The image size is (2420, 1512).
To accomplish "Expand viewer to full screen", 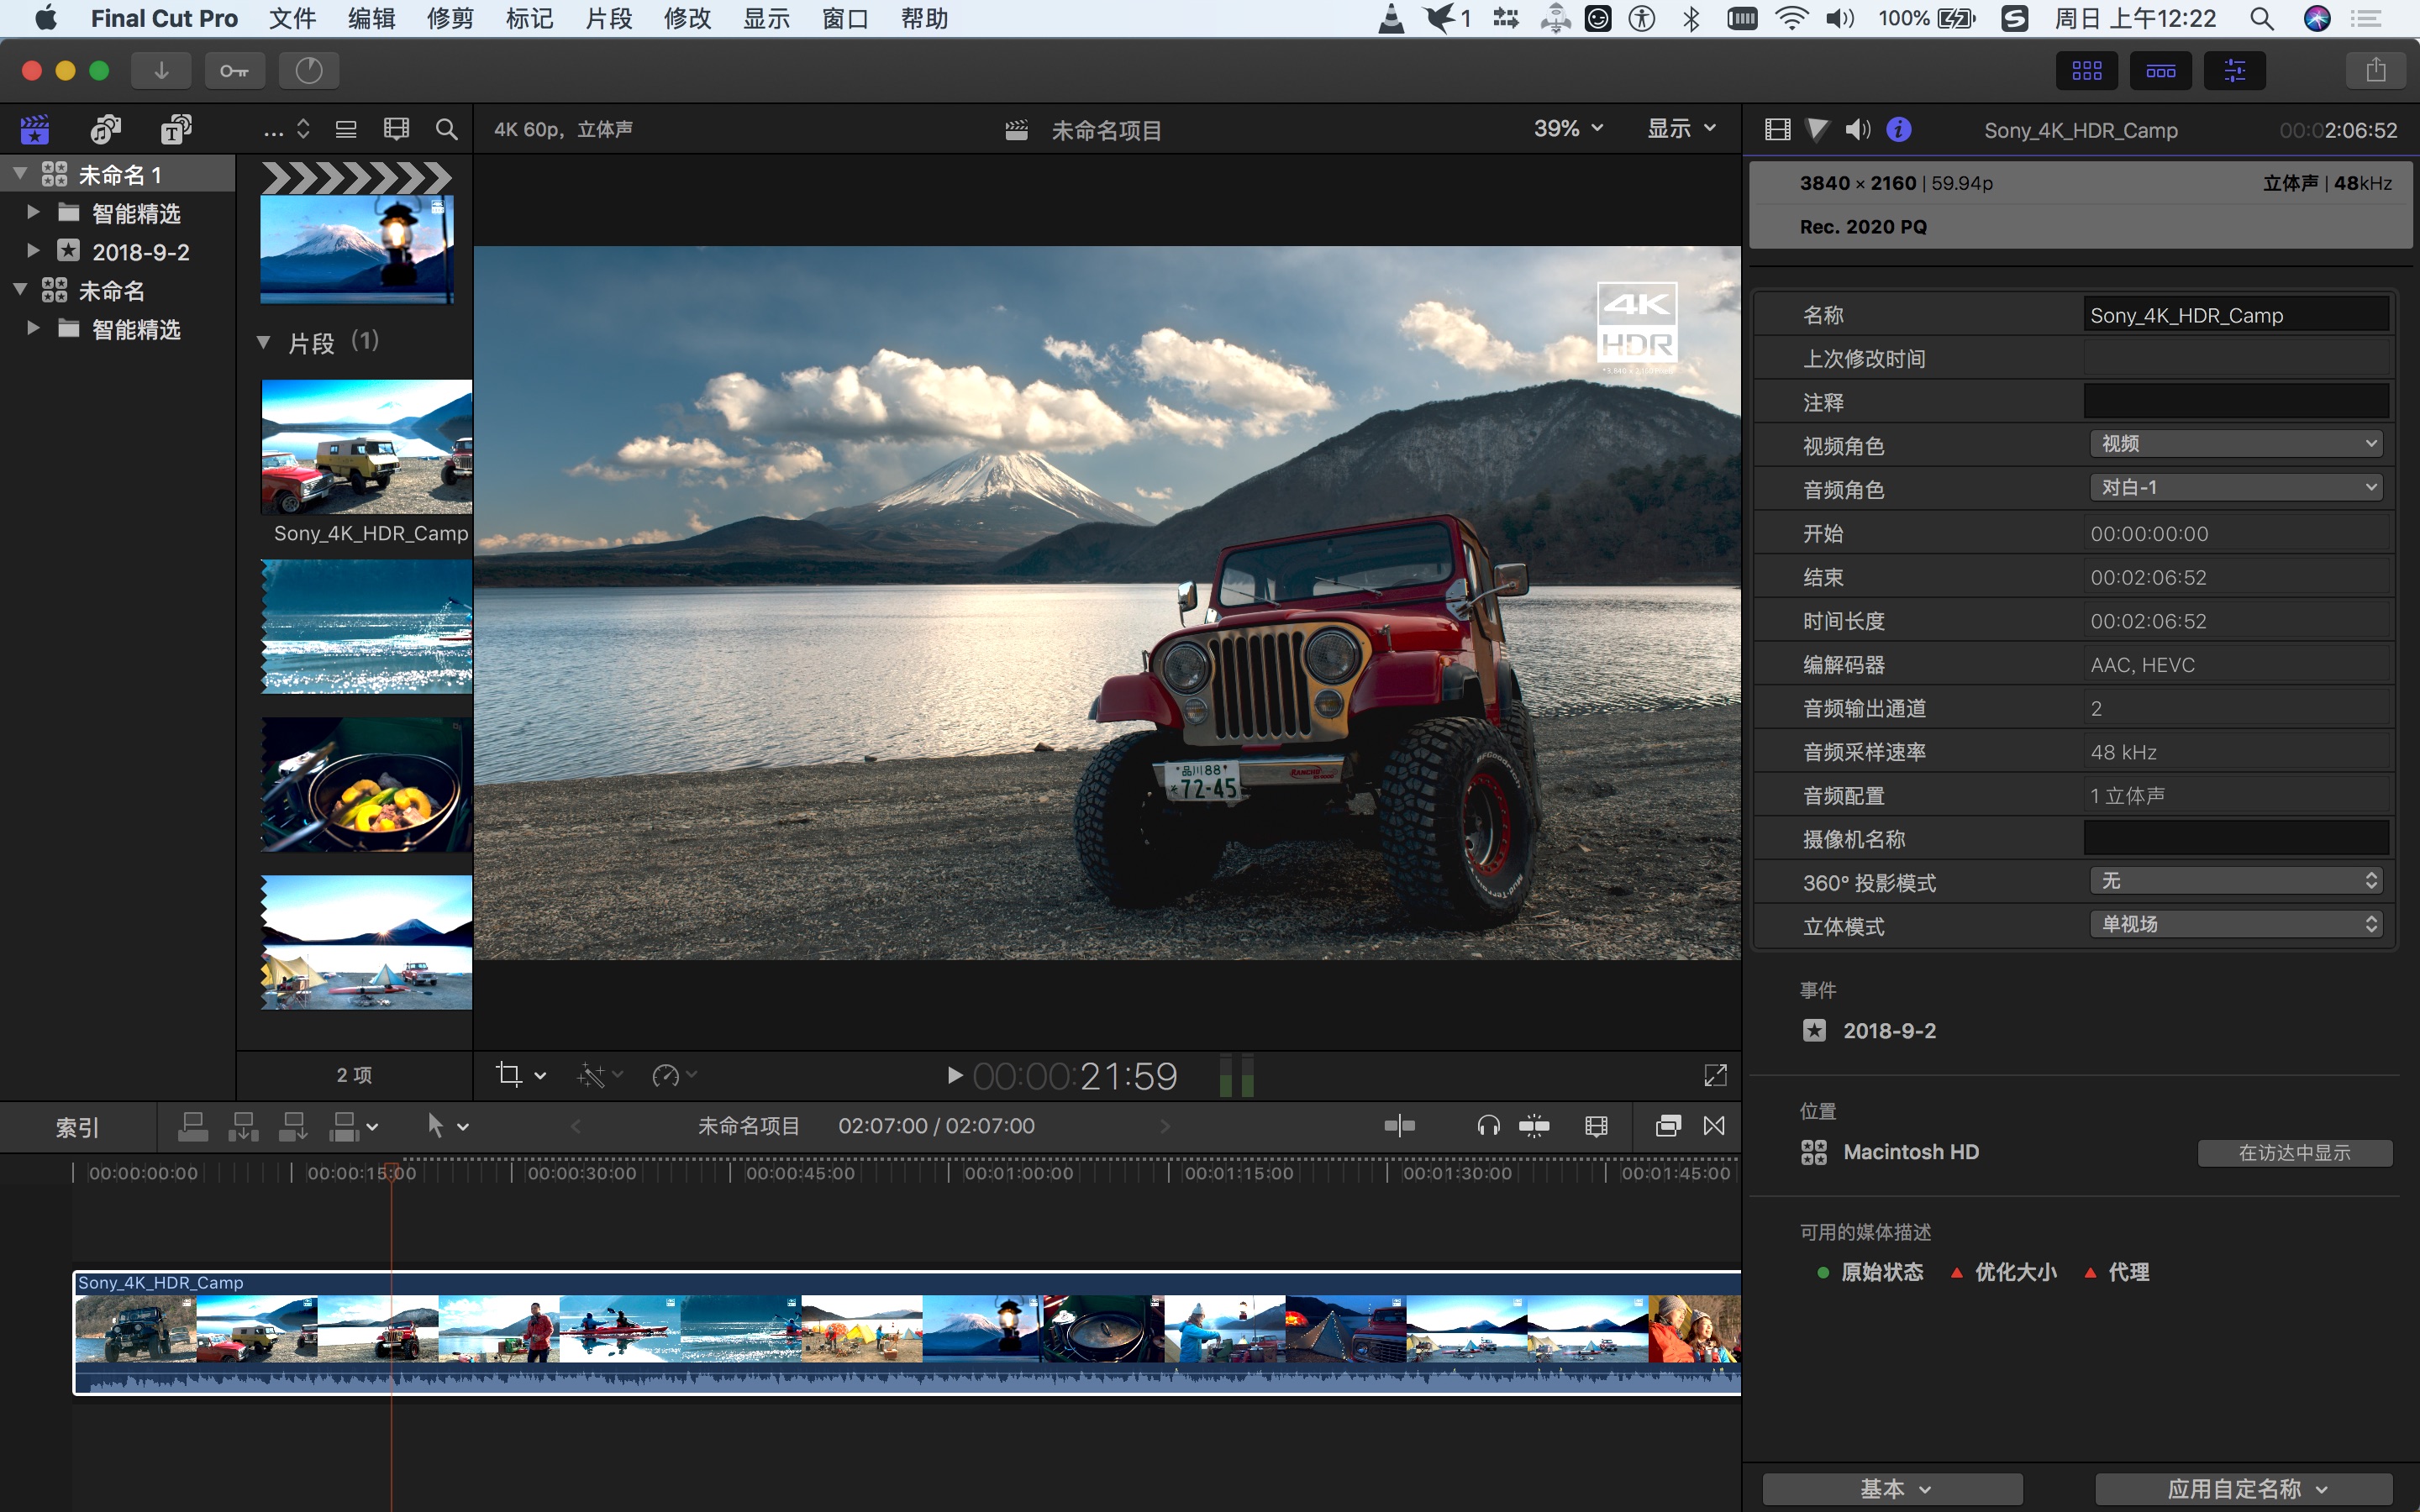I will coord(1714,1075).
